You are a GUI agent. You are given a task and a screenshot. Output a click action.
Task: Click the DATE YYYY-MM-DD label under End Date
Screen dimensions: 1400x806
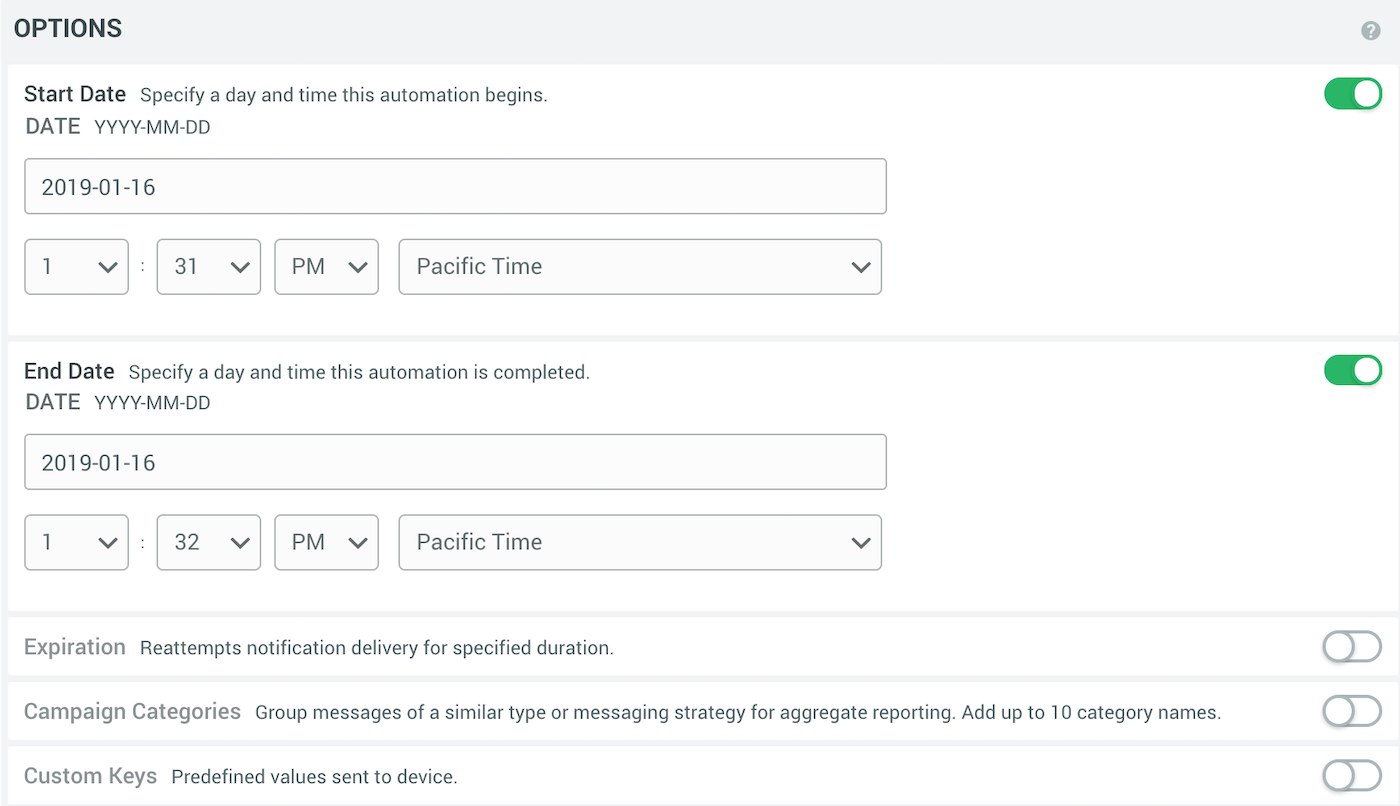pos(118,403)
